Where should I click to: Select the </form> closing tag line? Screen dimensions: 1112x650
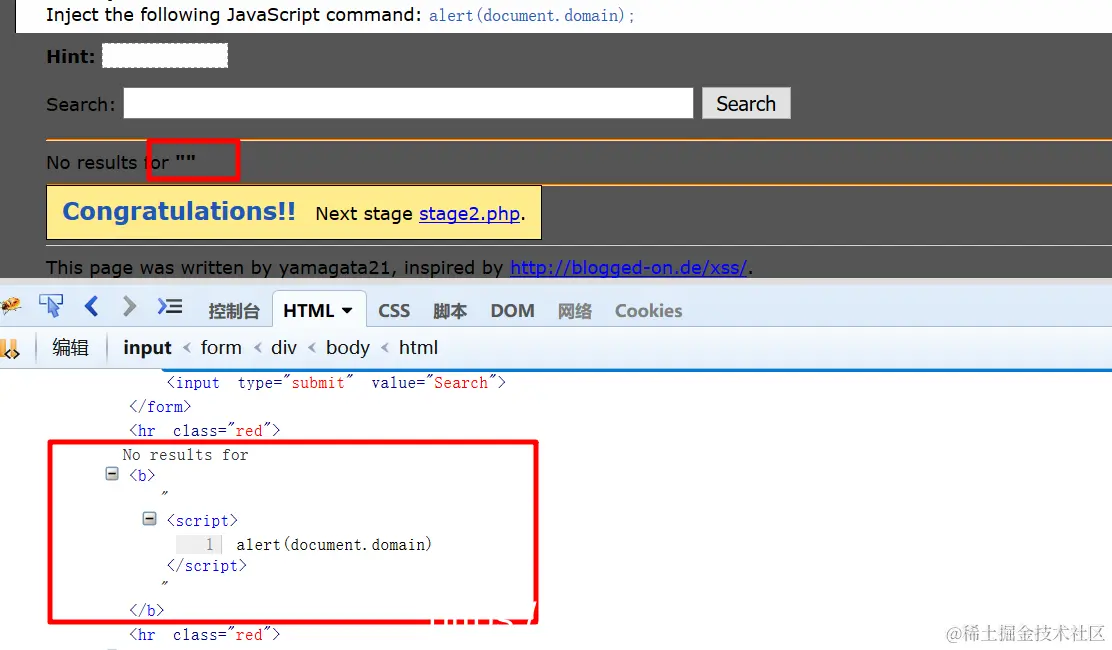[160, 407]
